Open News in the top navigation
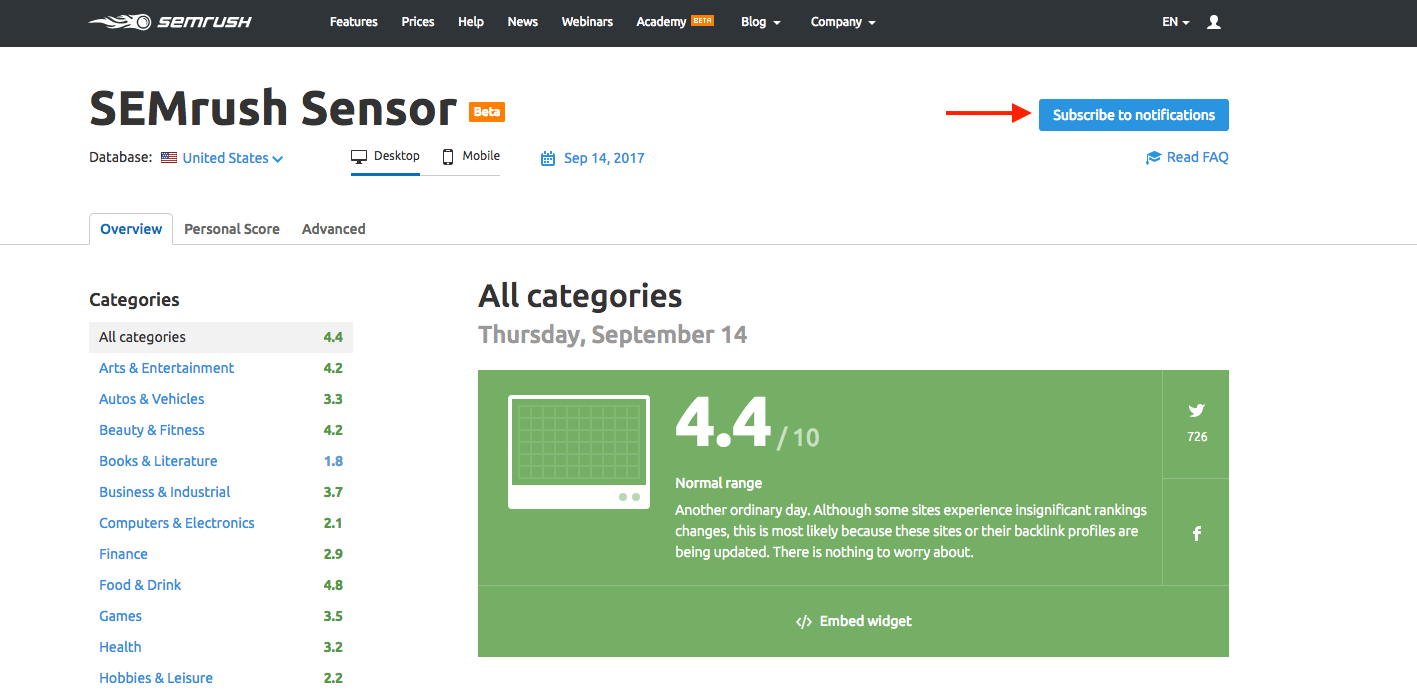The image size is (1417, 698). 523,22
